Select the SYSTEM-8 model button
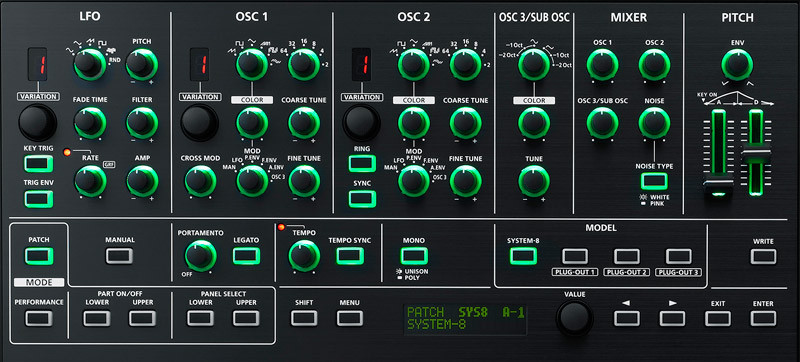 tap(523, 255)
